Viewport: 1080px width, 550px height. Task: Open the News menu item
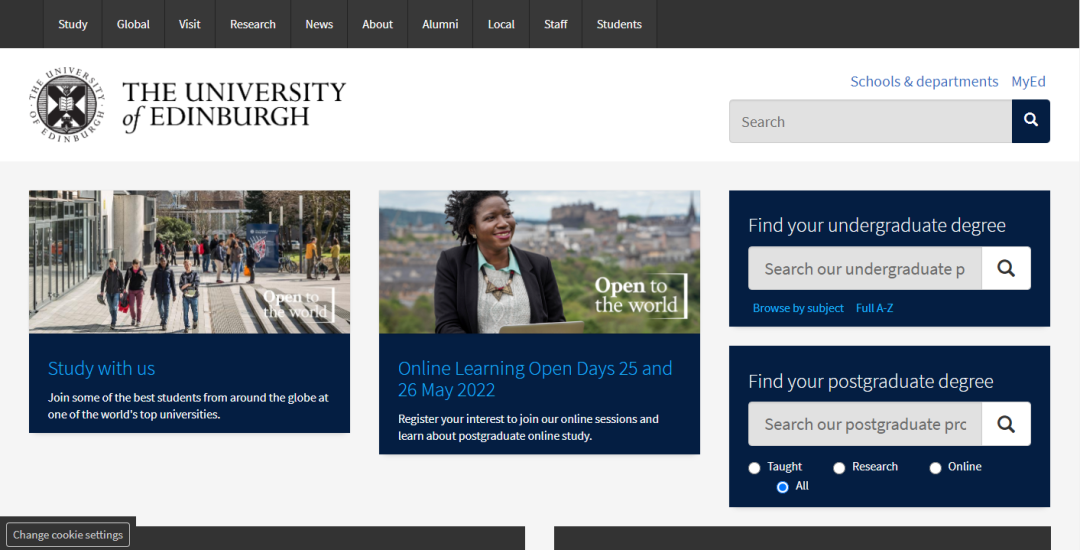click(x=319, y=24)
